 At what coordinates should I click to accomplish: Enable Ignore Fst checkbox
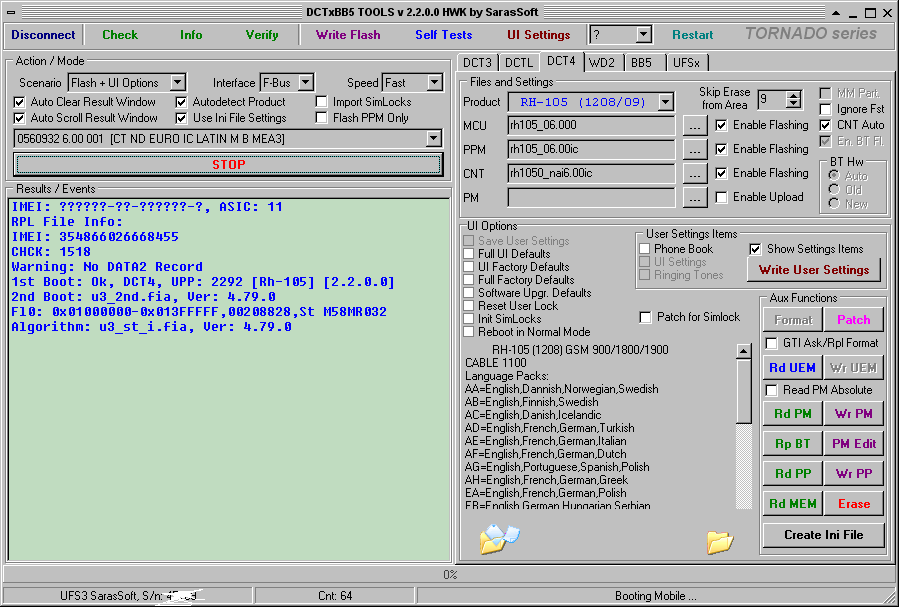(825, 109)
